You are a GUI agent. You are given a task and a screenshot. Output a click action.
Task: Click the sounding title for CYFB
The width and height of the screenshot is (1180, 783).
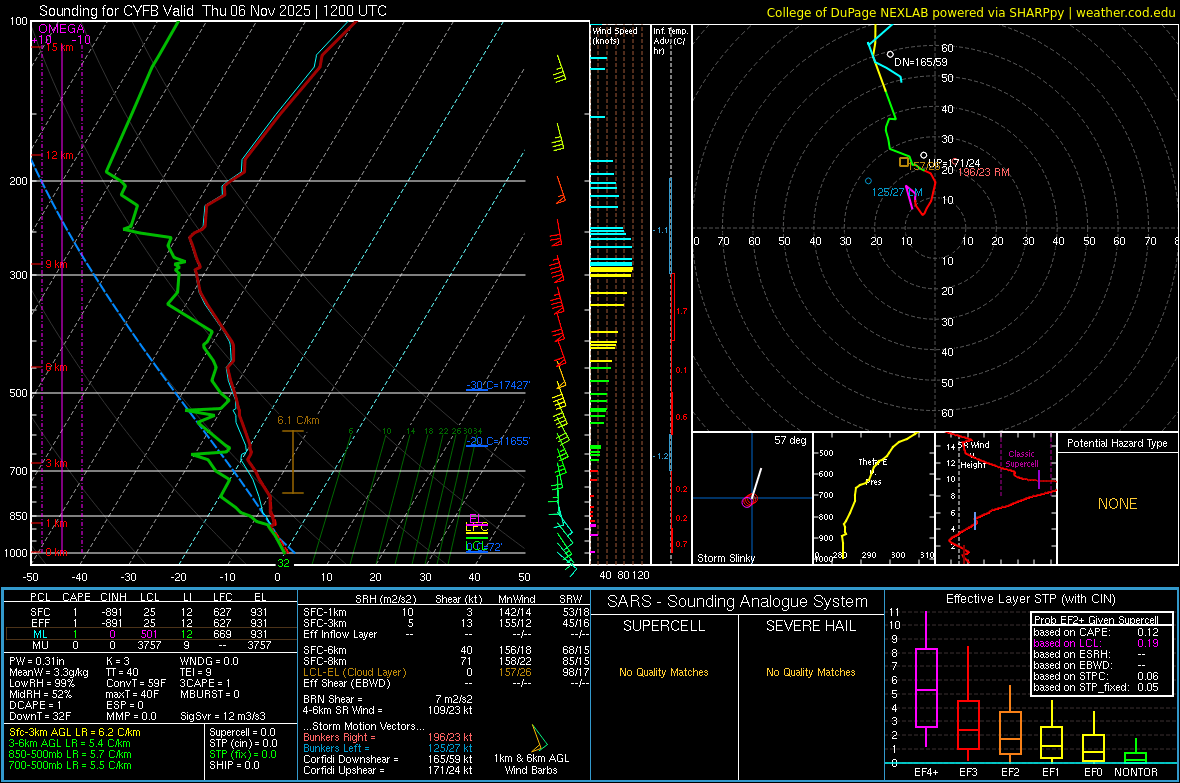(x=212, y=11)
